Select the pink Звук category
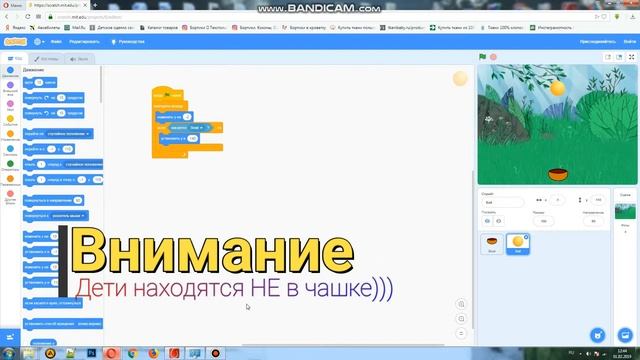Image resolution: width=640 pixels, height=360 pixels. [10, 106]
